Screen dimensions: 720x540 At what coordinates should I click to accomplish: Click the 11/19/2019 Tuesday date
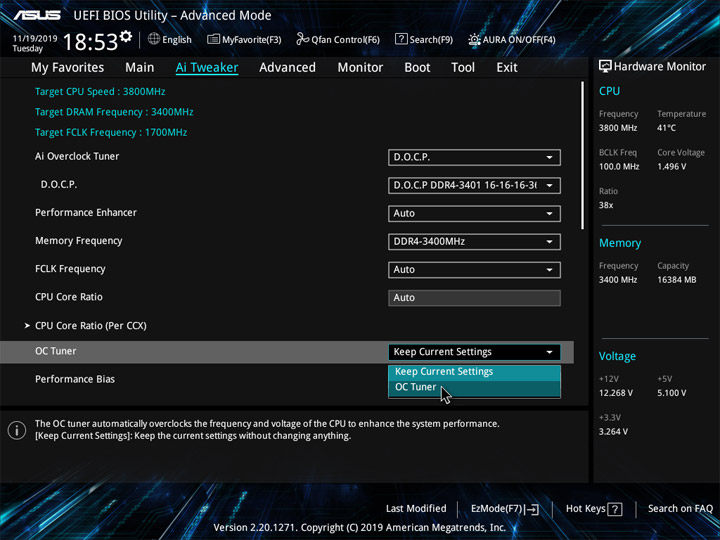(34, 44)
